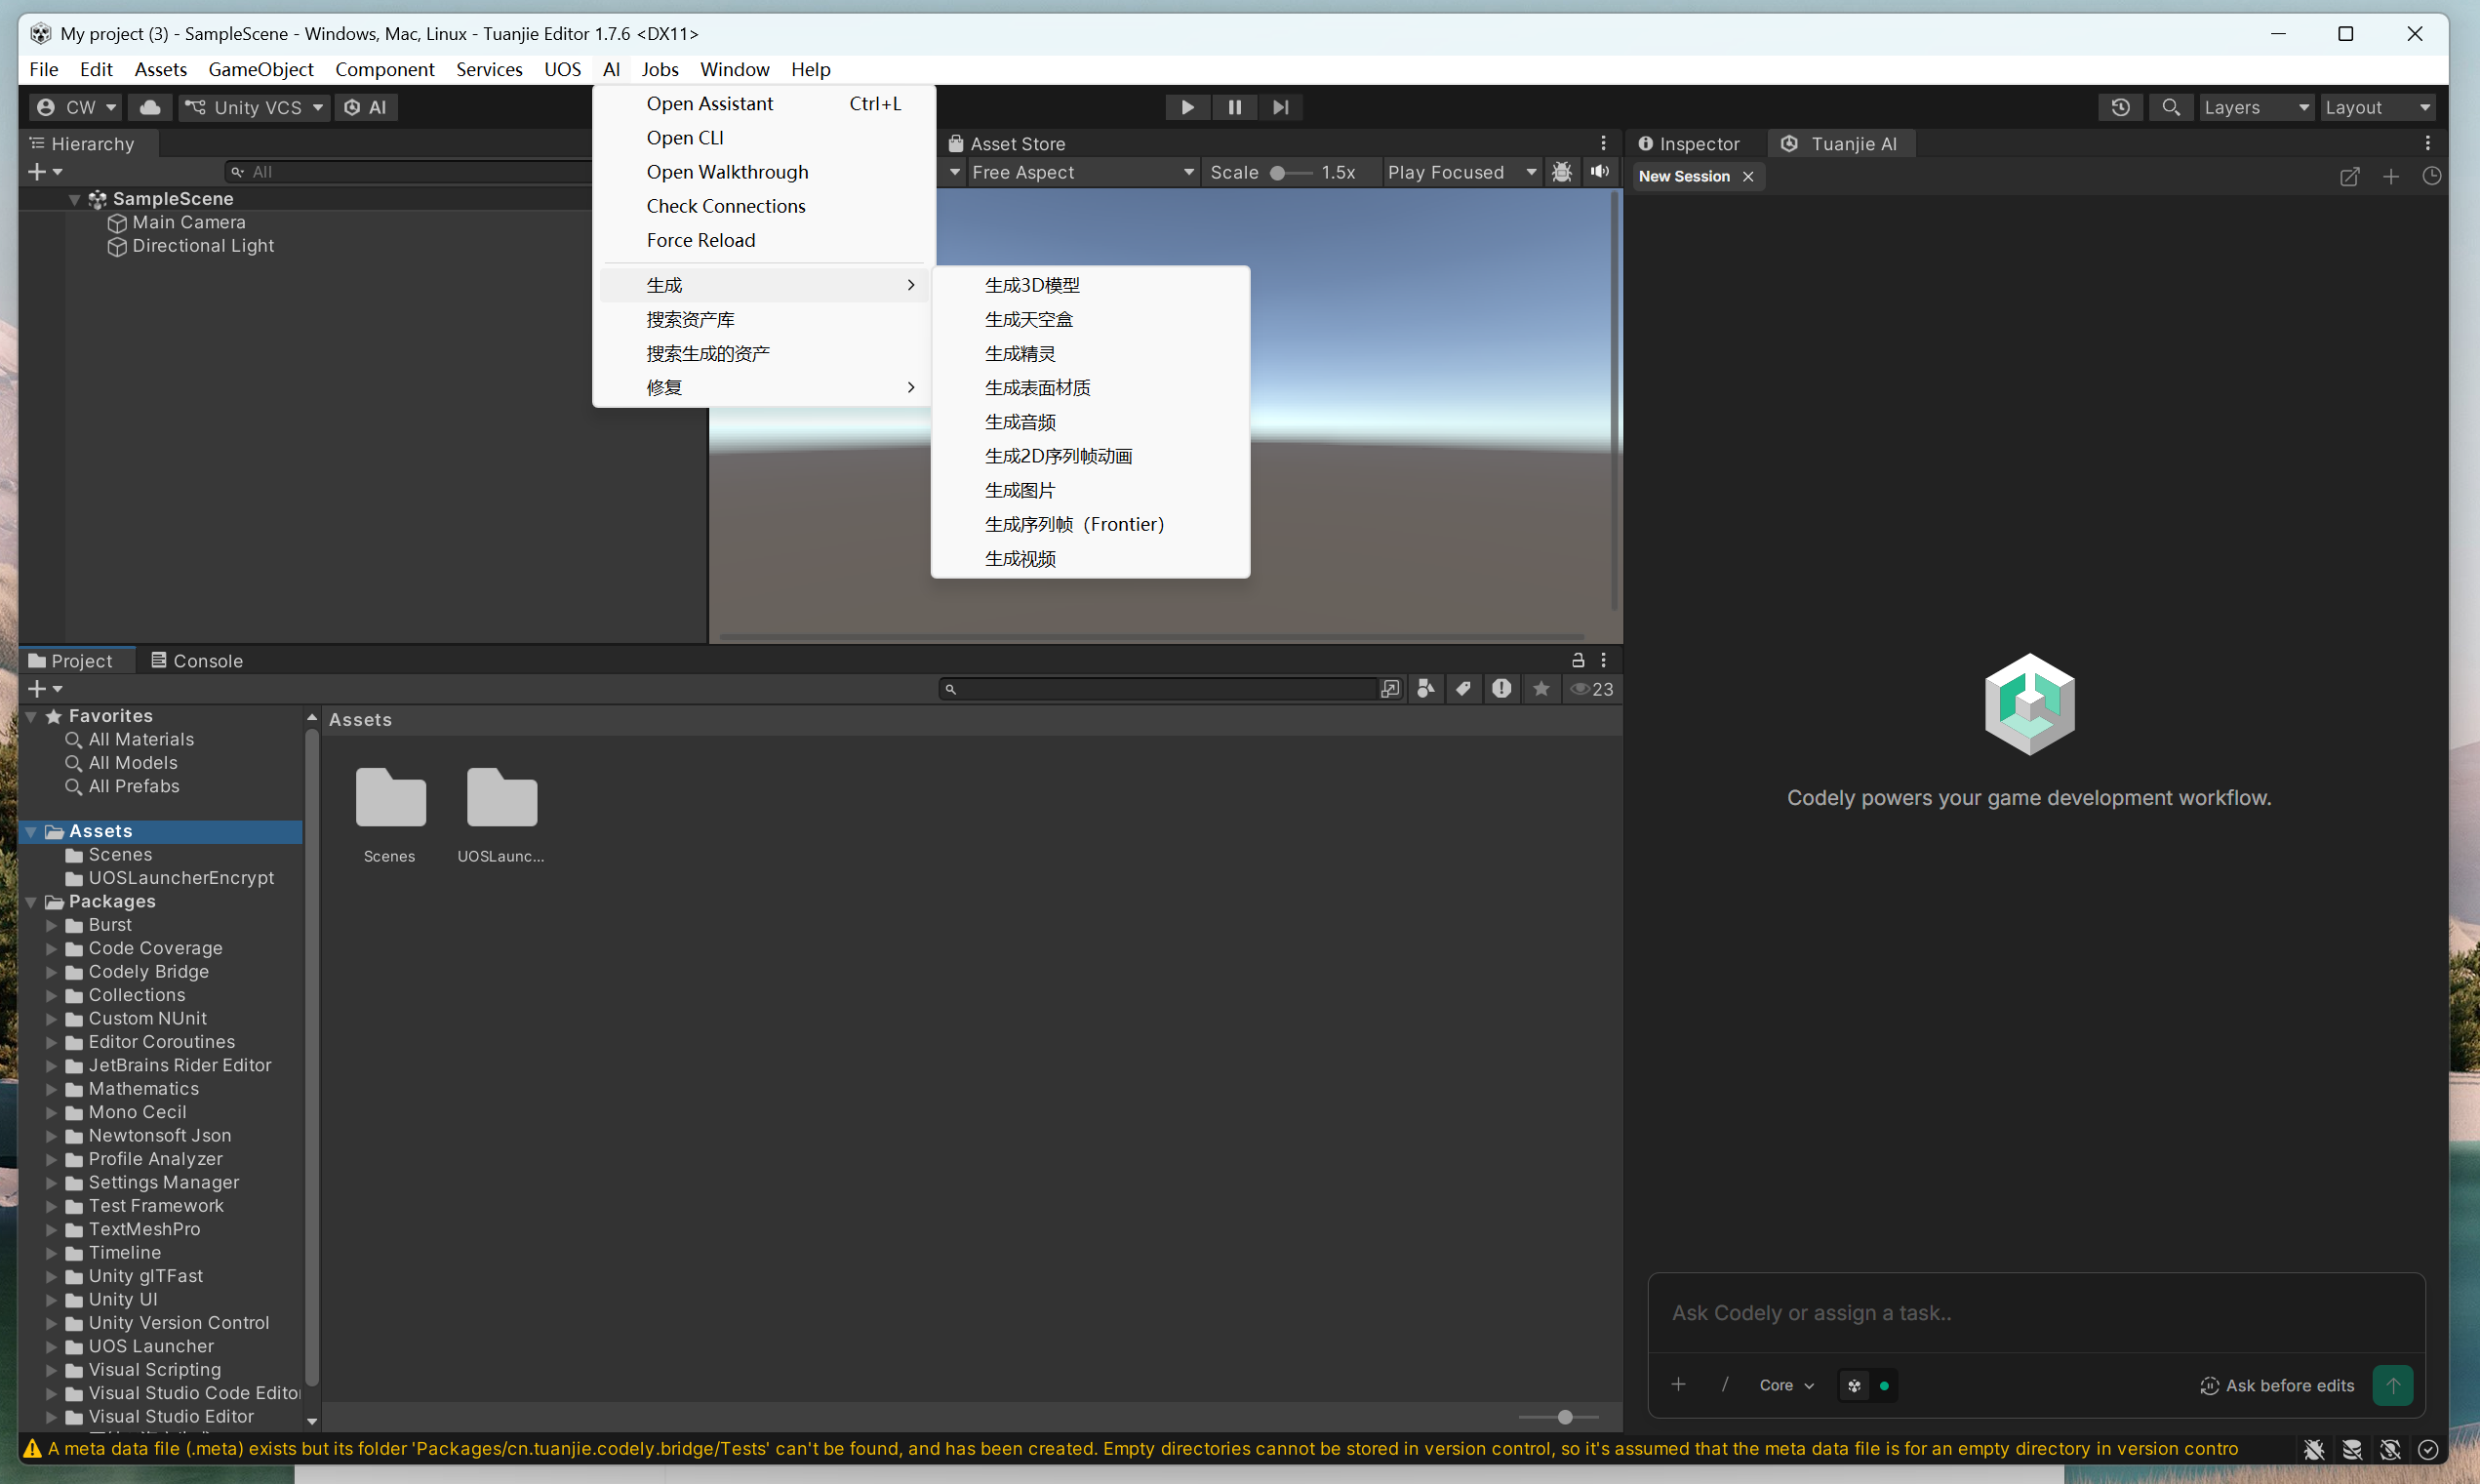Viewport: 2480px width, 1484px height.
Task: Open the Unity VCS dropdown
Action: point(255,107)
